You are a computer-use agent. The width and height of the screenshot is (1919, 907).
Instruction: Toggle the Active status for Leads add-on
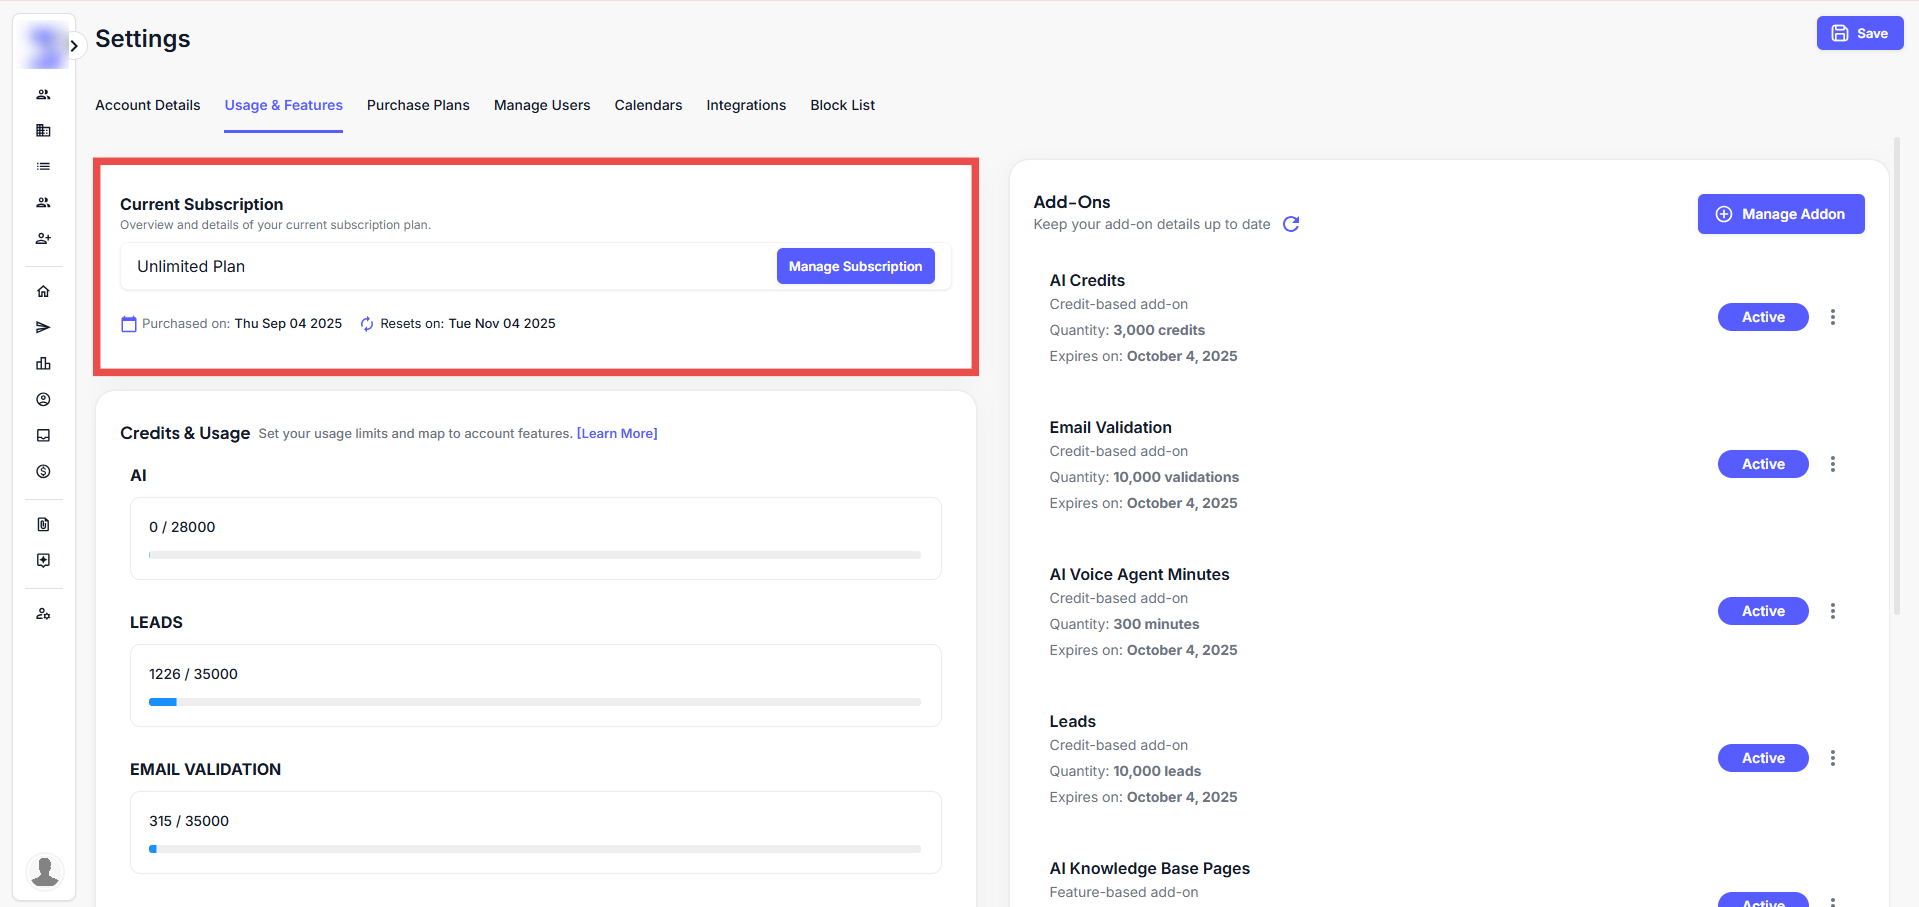[x=1762, y=758]
